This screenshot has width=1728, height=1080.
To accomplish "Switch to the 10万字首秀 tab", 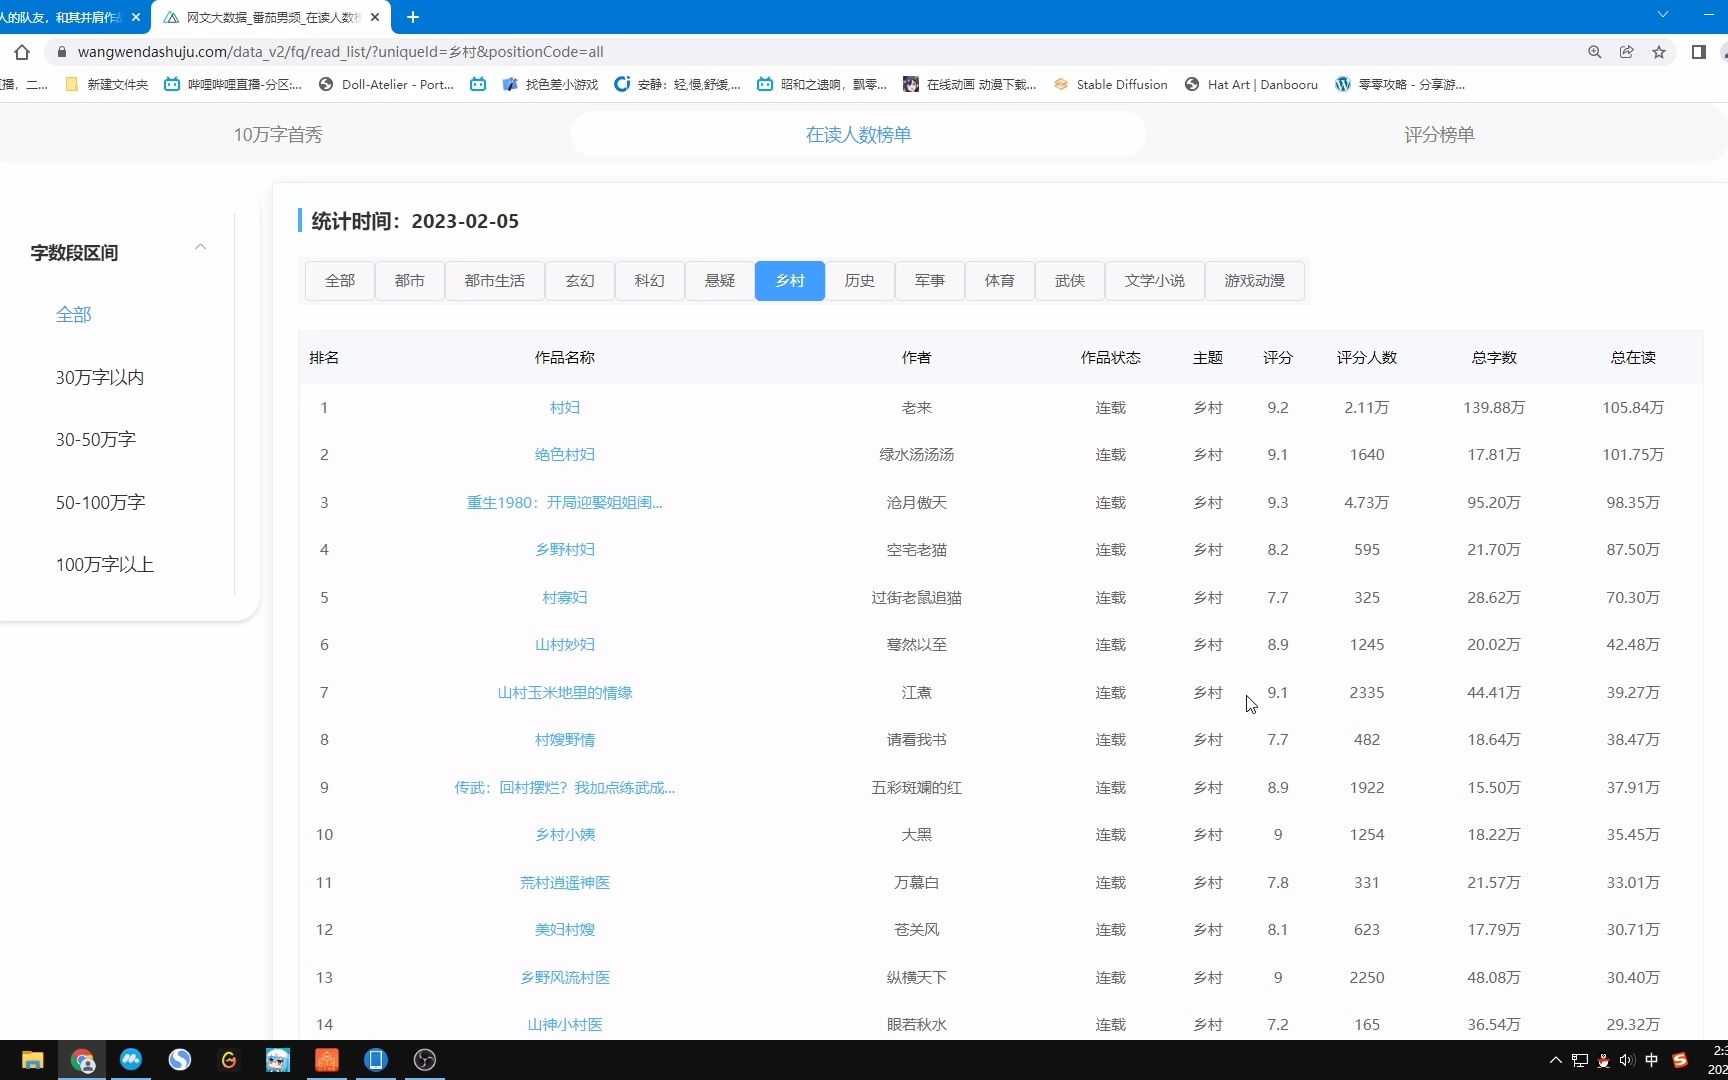I will [x=278, y=135].
